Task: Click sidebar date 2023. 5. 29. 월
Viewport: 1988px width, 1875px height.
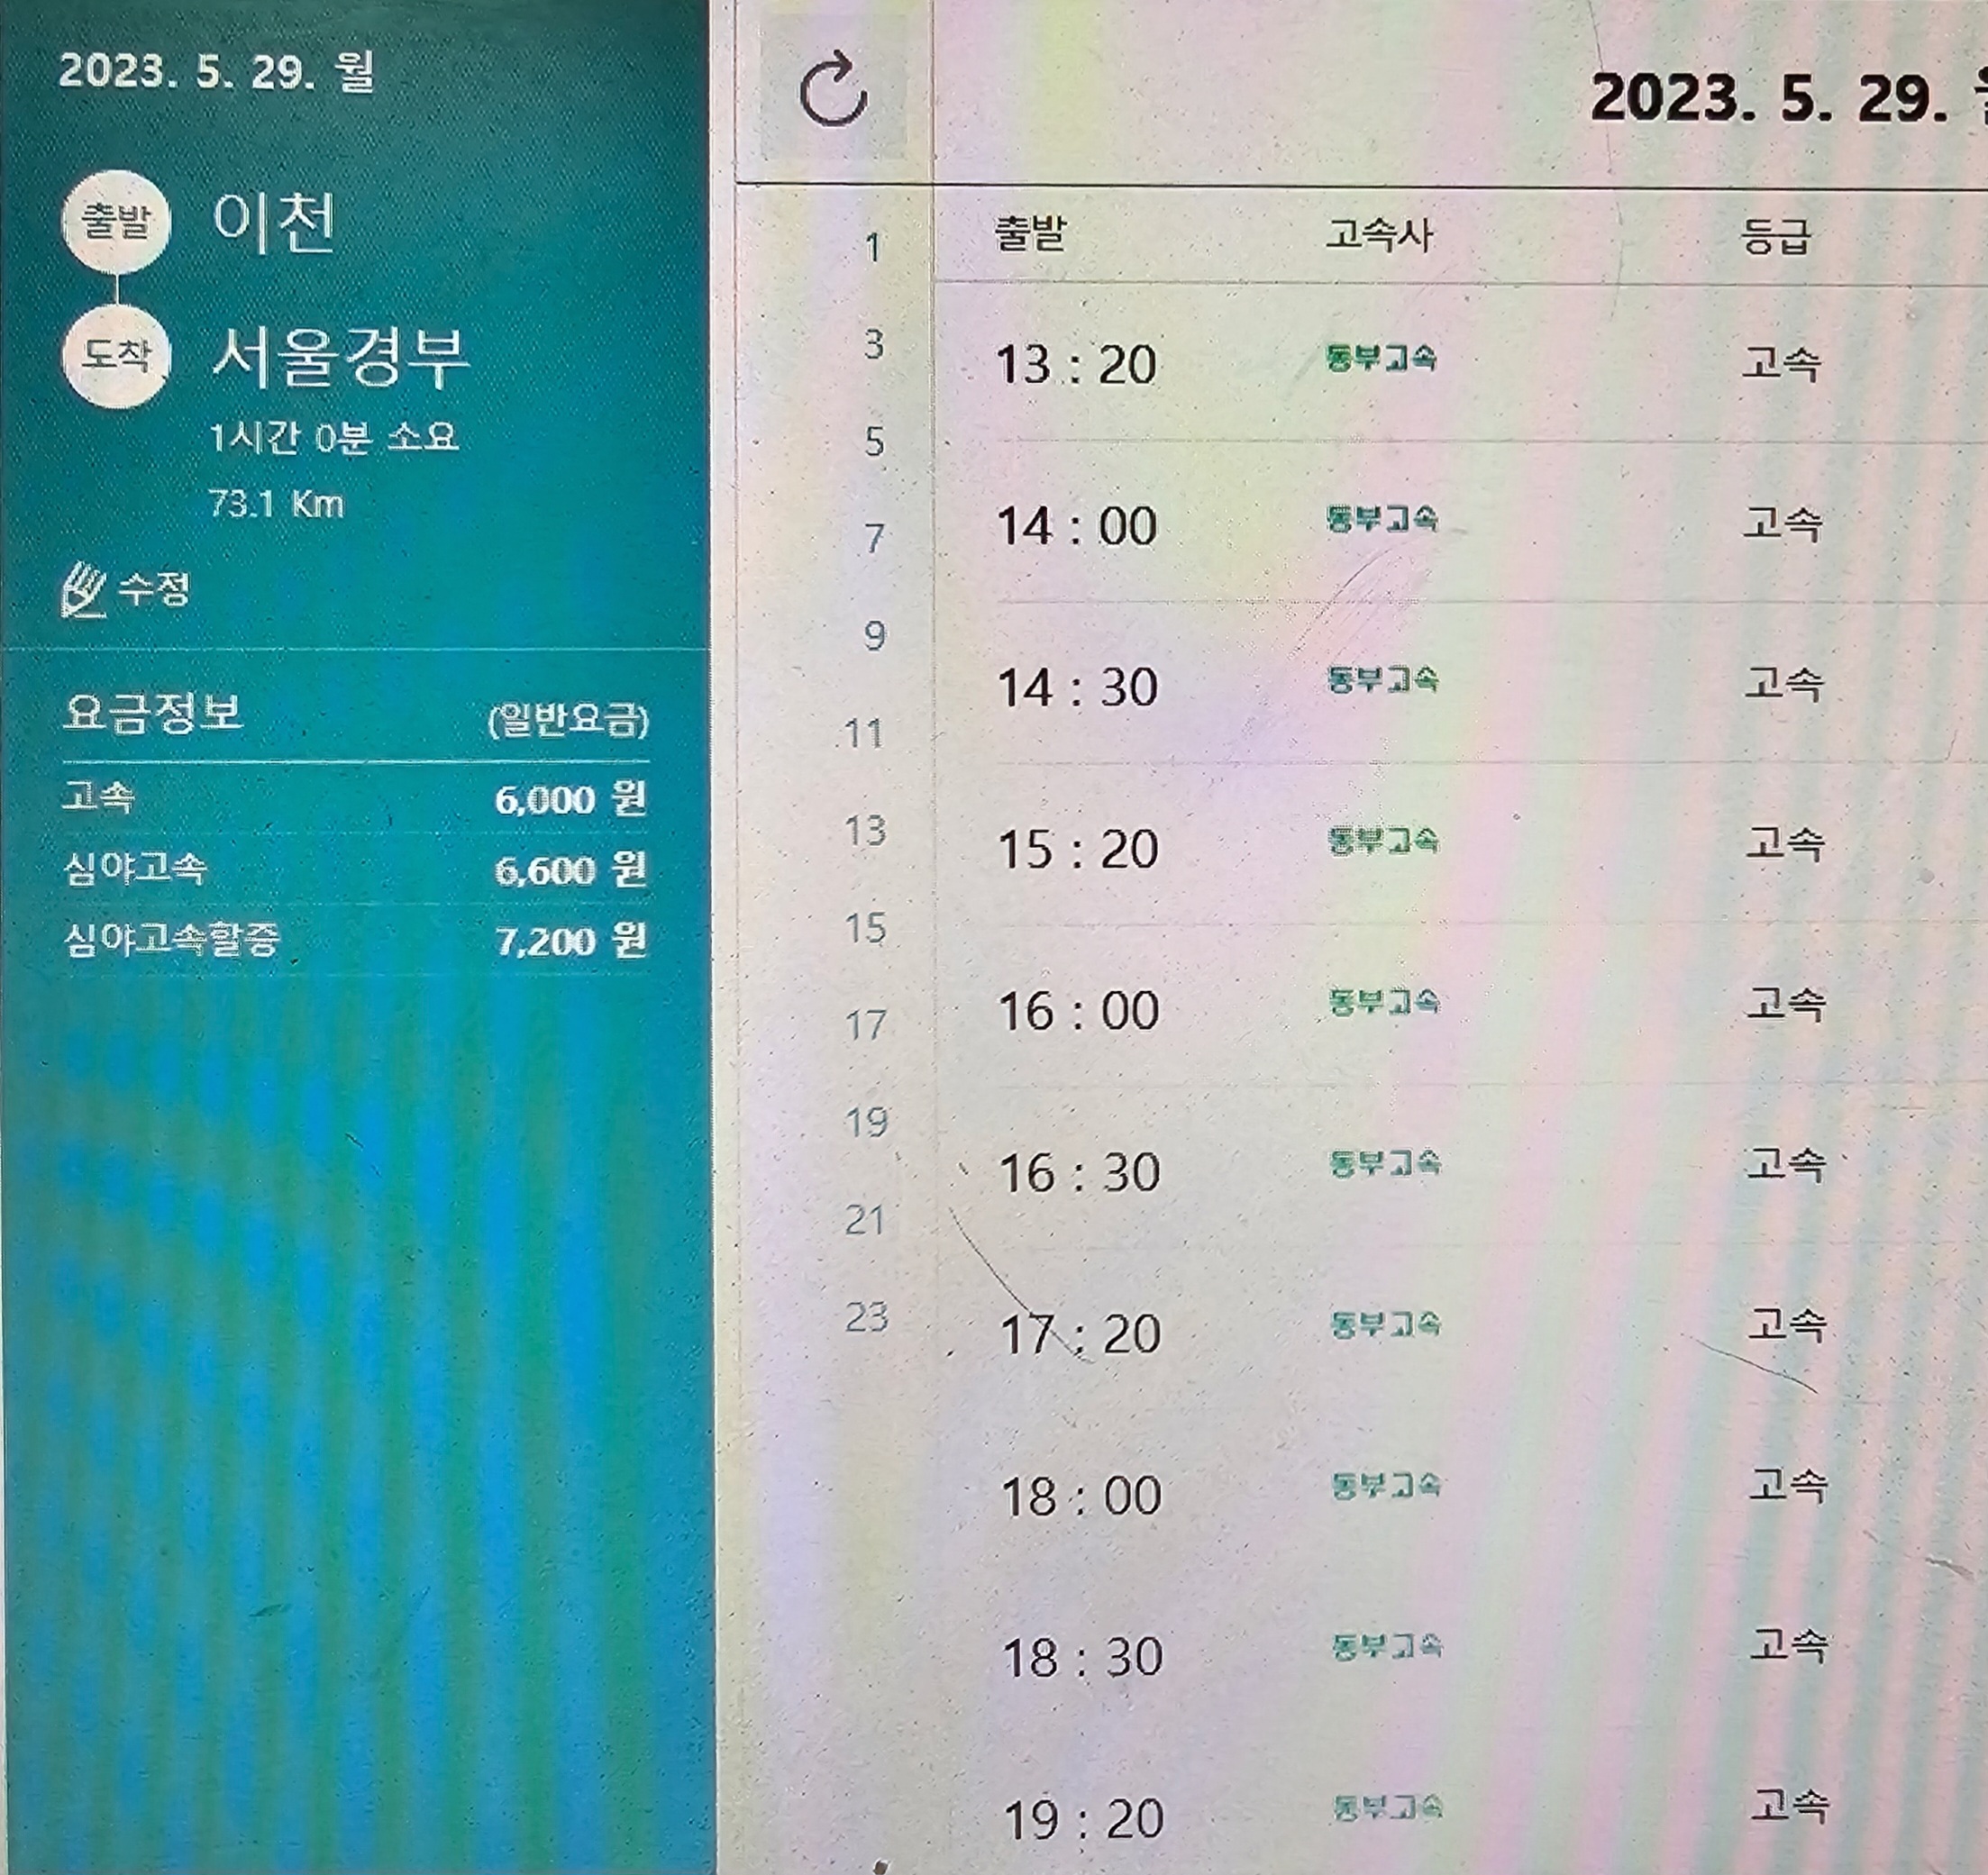Action: [x=216, y=71]
